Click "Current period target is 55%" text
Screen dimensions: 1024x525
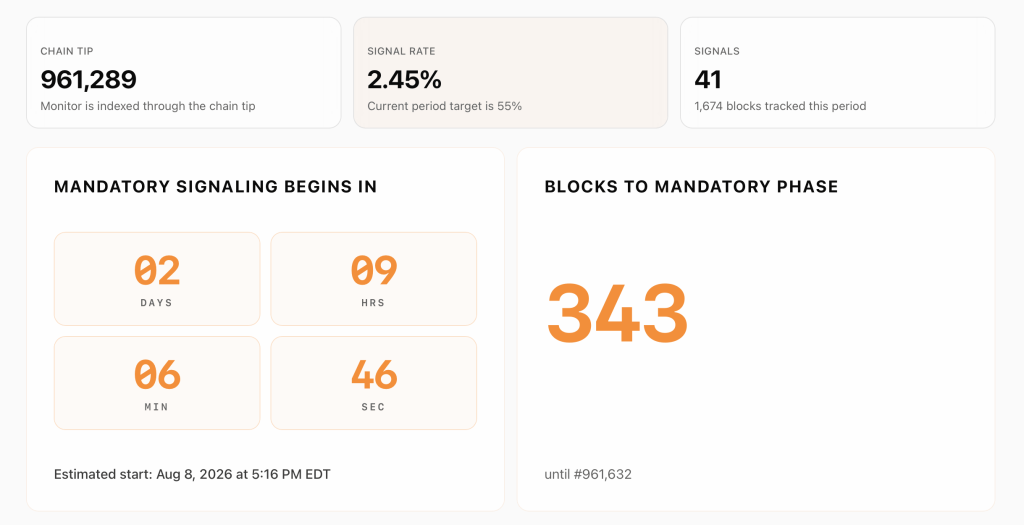pos(445,106)
